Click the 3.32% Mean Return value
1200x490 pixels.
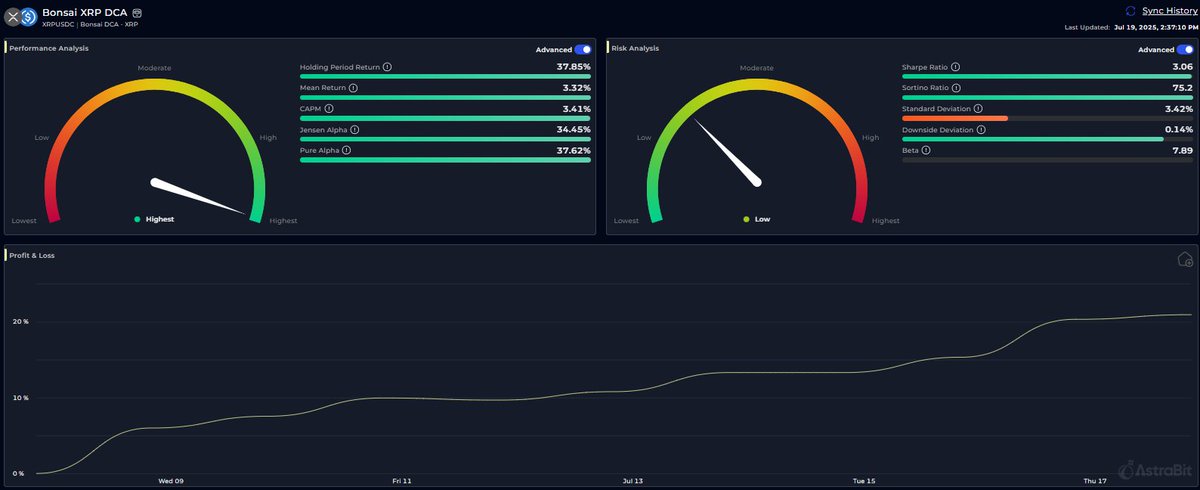(x=577, y=88)
